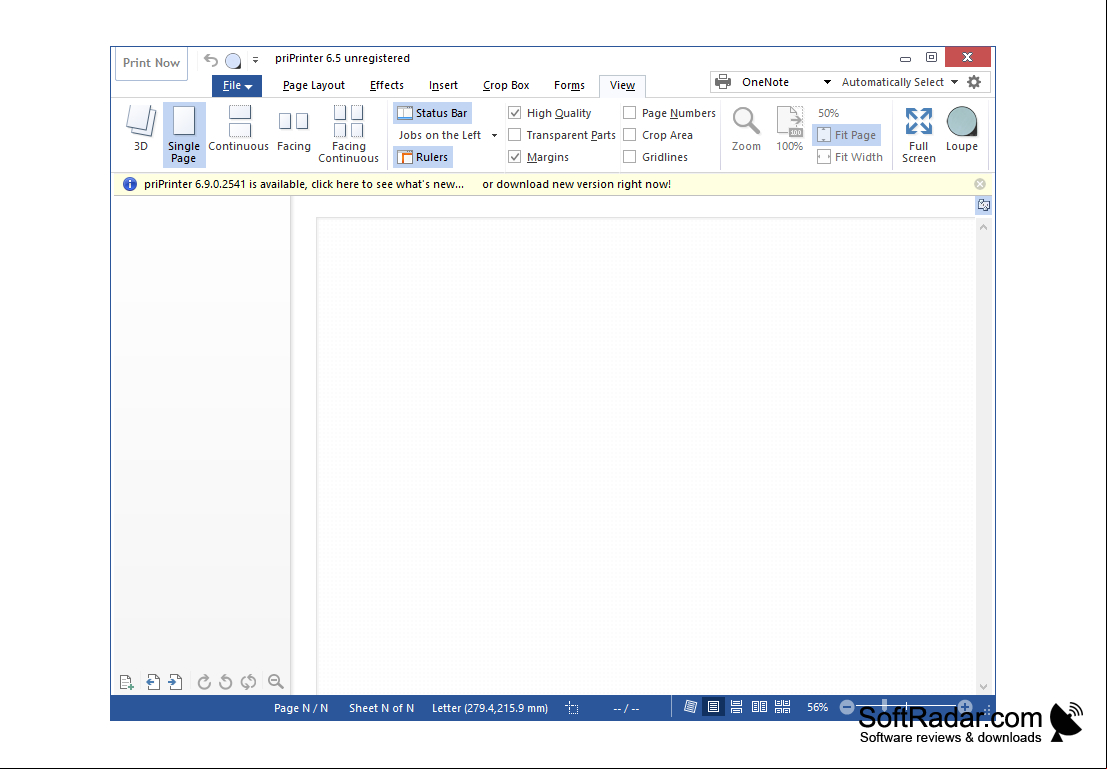Viewport: 1107px width, 769px height.
Task: Enable the Transparent Parts checkbox
Action: point(515,135)
